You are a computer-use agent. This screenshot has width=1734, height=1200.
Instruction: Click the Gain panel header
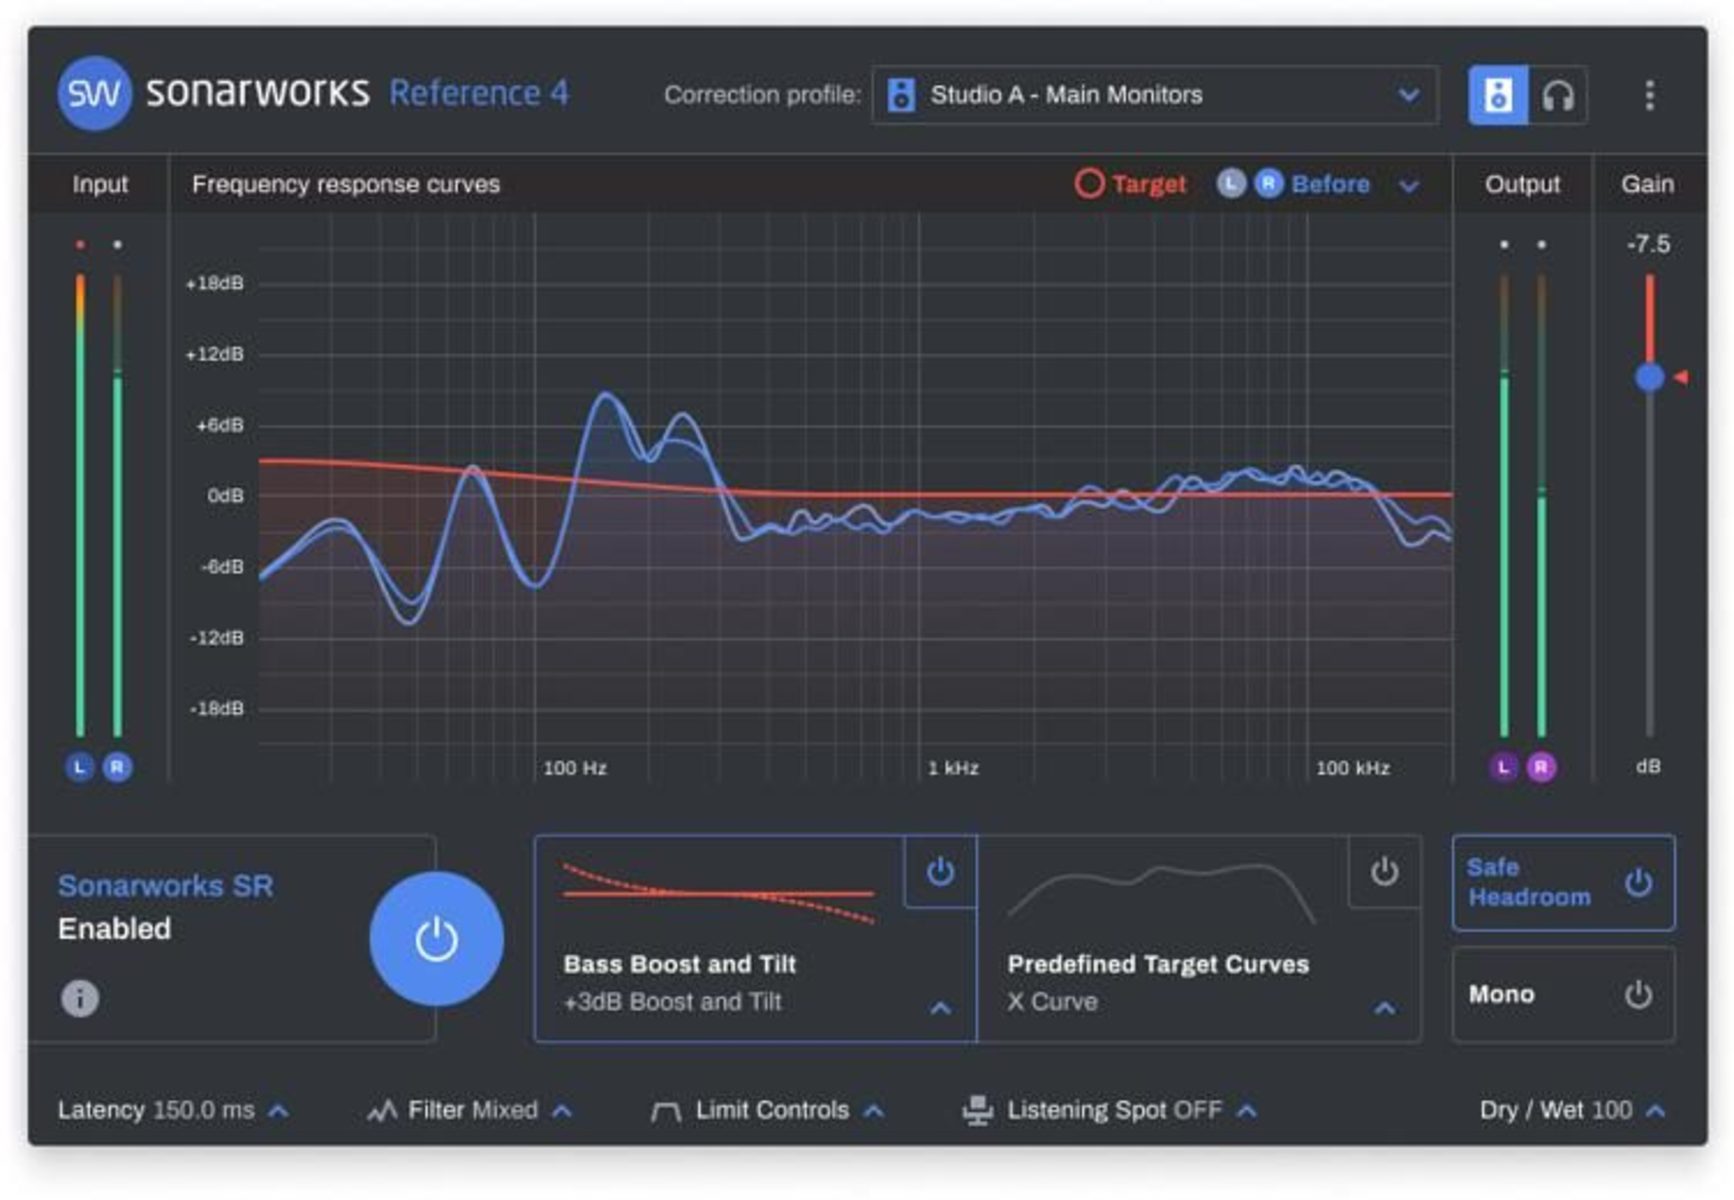[x=1647, y=184]
